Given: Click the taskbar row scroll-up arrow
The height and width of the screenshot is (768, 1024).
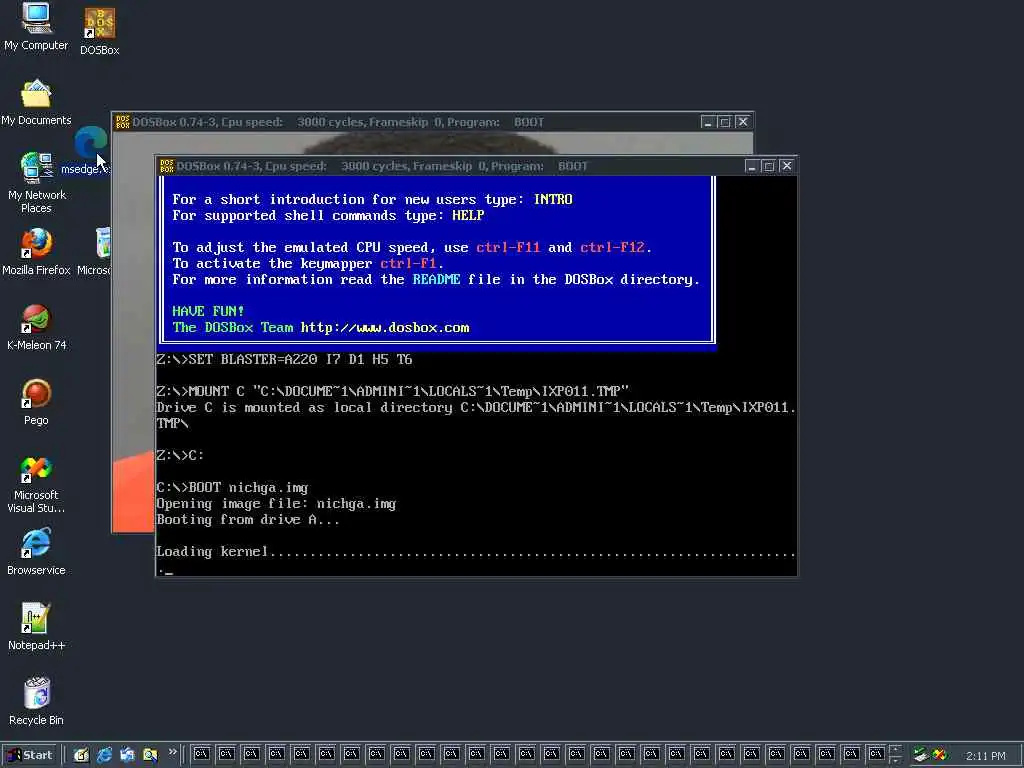Looking at the screenshot, I should [895, 750].
